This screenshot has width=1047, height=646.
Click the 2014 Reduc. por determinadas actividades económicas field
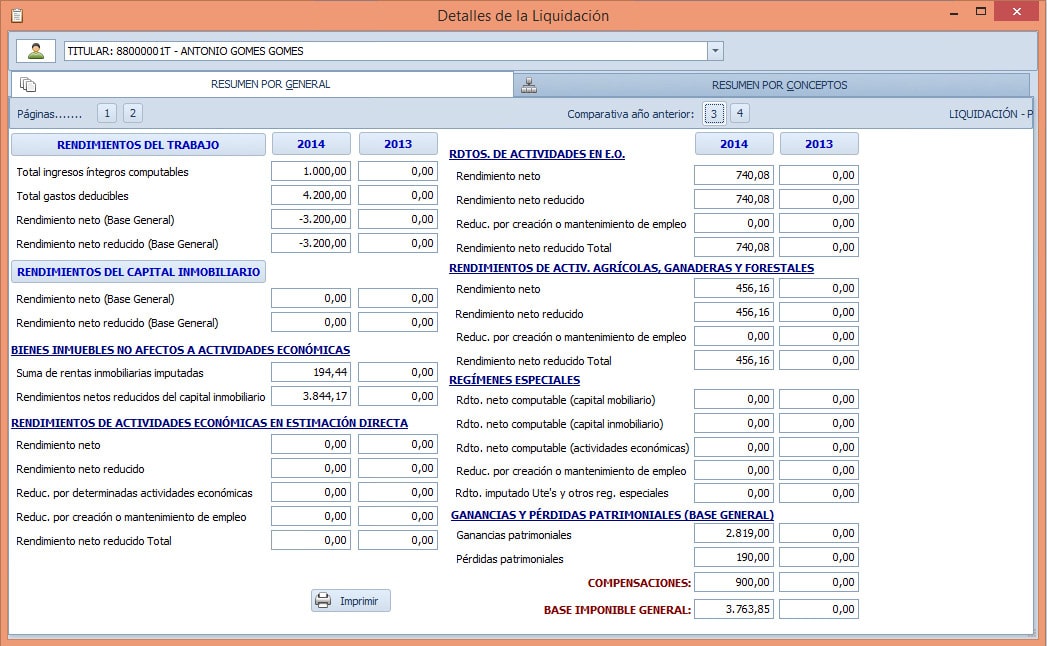tap(311, 493)
